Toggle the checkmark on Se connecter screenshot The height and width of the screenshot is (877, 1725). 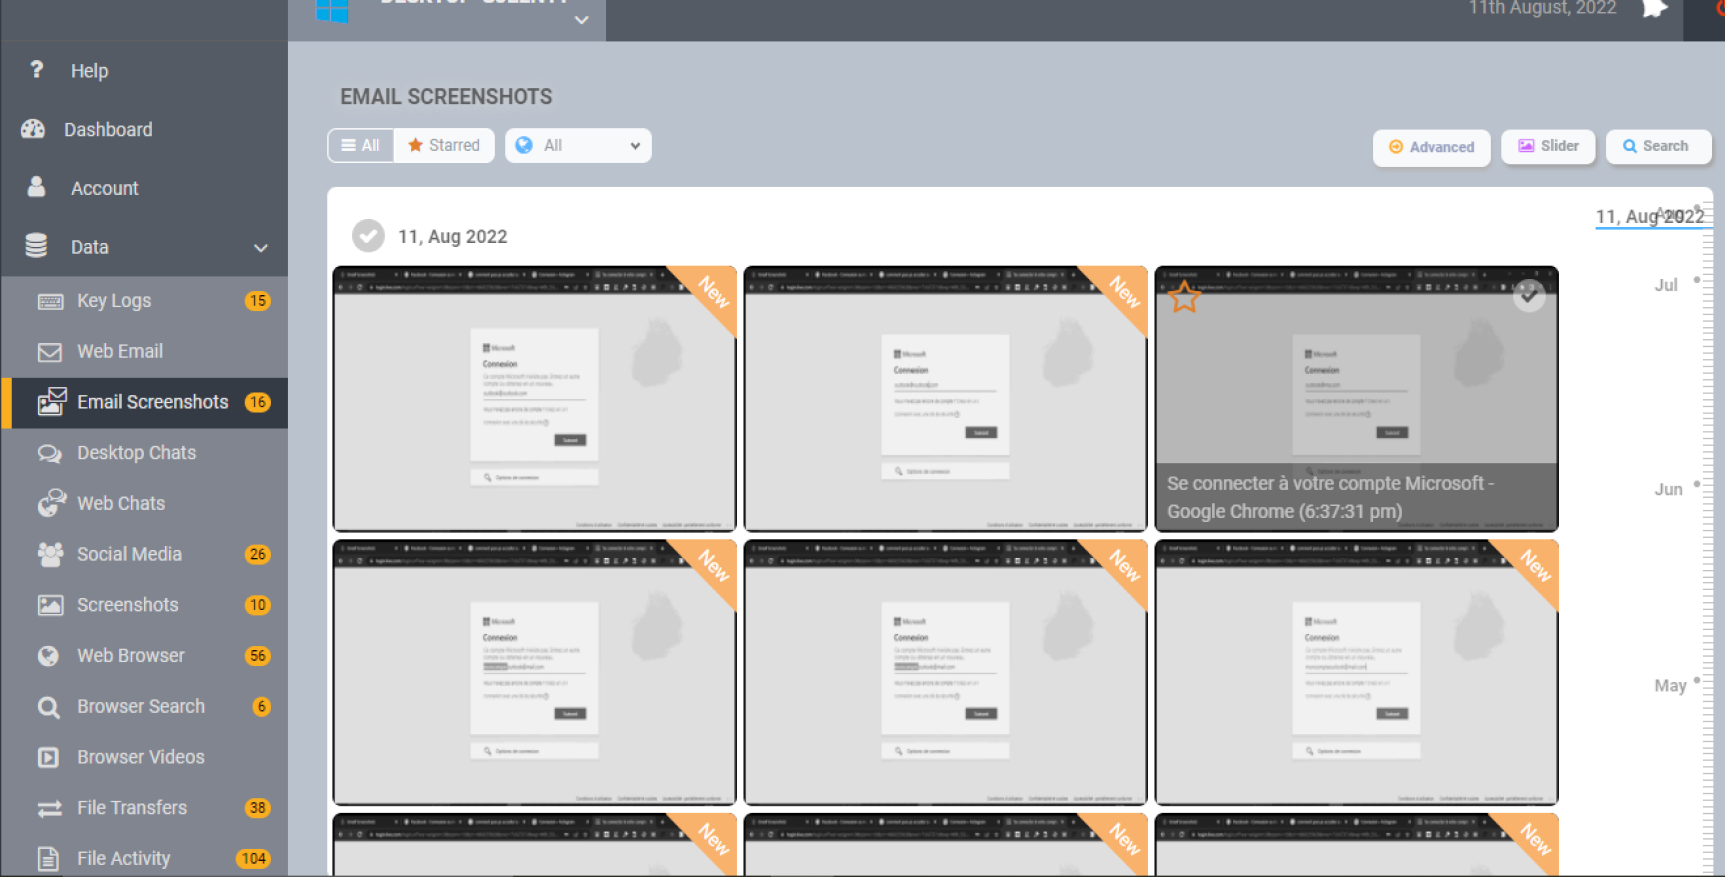click(x=1528, y=295)
